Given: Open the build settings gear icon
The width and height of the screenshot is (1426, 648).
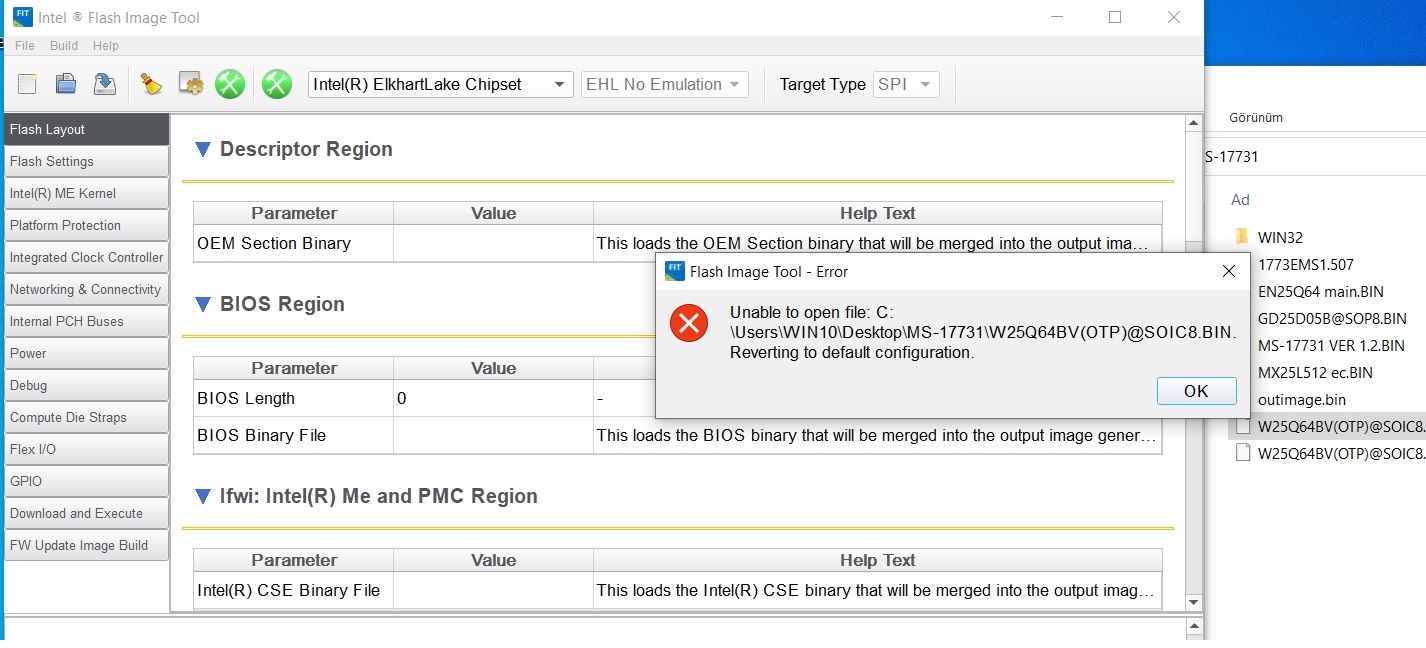Looking at the screenshot, I should (190, 84).
